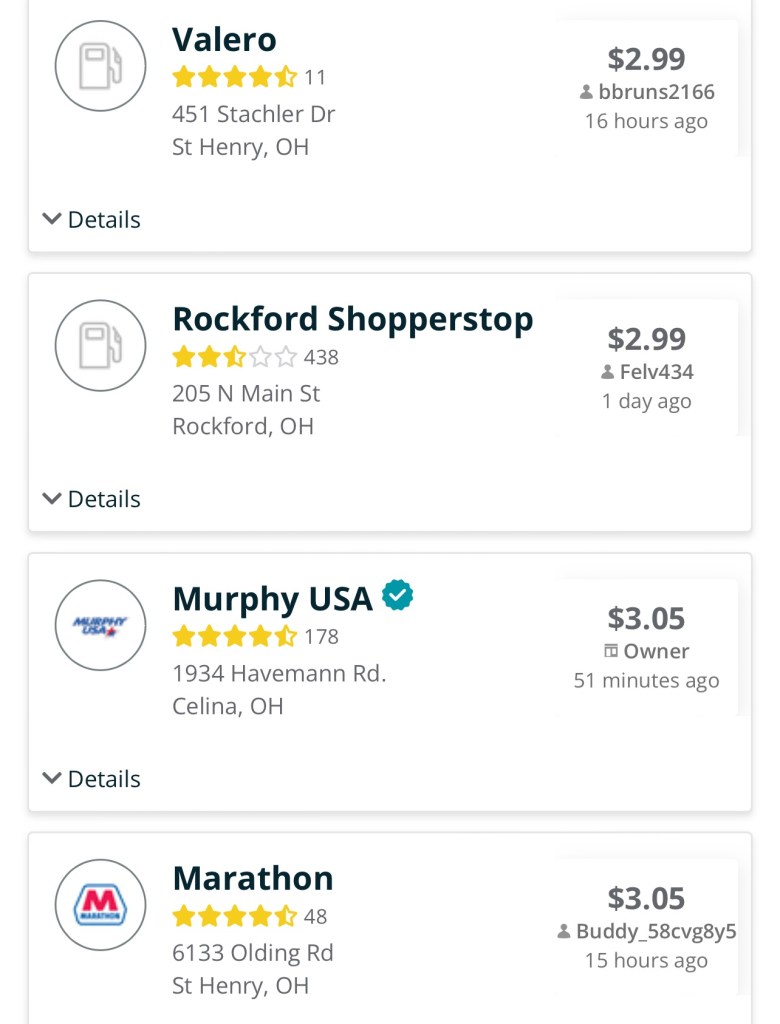780x1024 pixels.
Task: Open the Rockford Shopperstop station link
Action: coord(352,320)
